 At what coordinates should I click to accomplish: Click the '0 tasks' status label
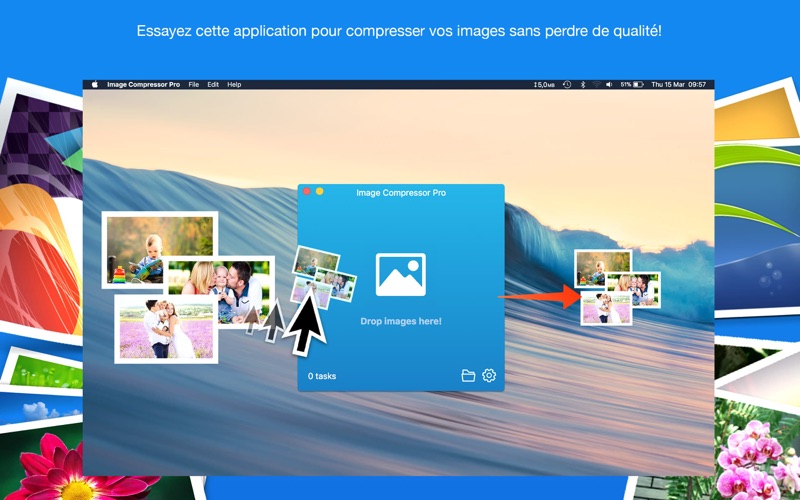[322, 376]
